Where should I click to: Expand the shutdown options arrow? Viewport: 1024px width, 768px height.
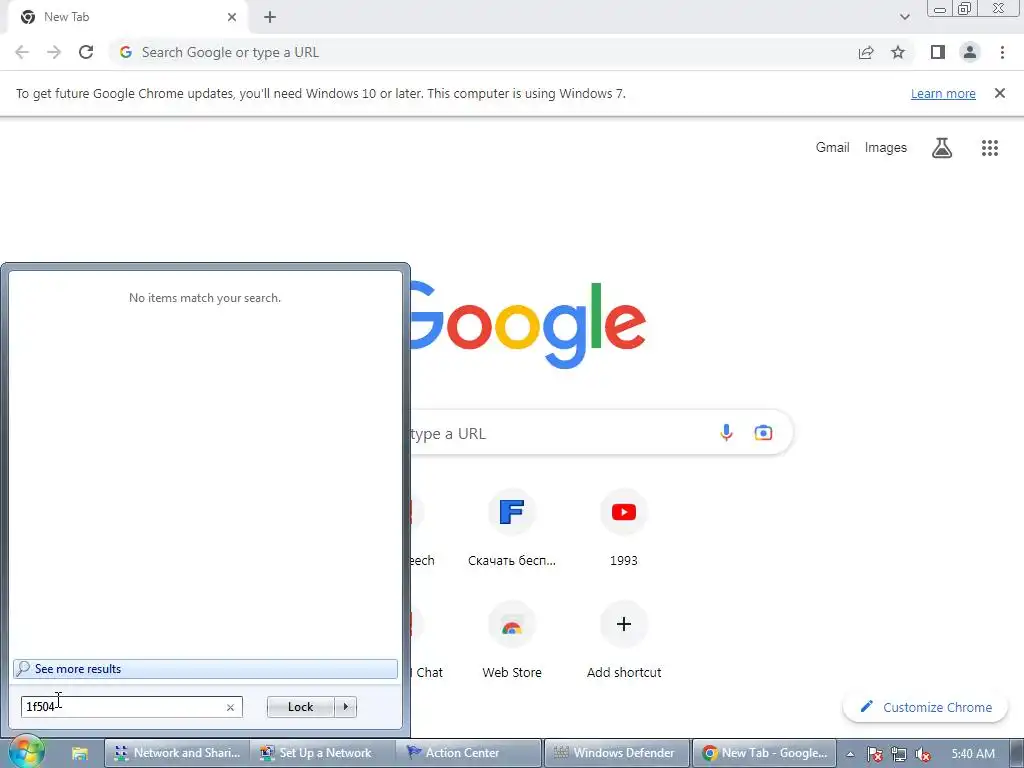(x=345, y=707)
